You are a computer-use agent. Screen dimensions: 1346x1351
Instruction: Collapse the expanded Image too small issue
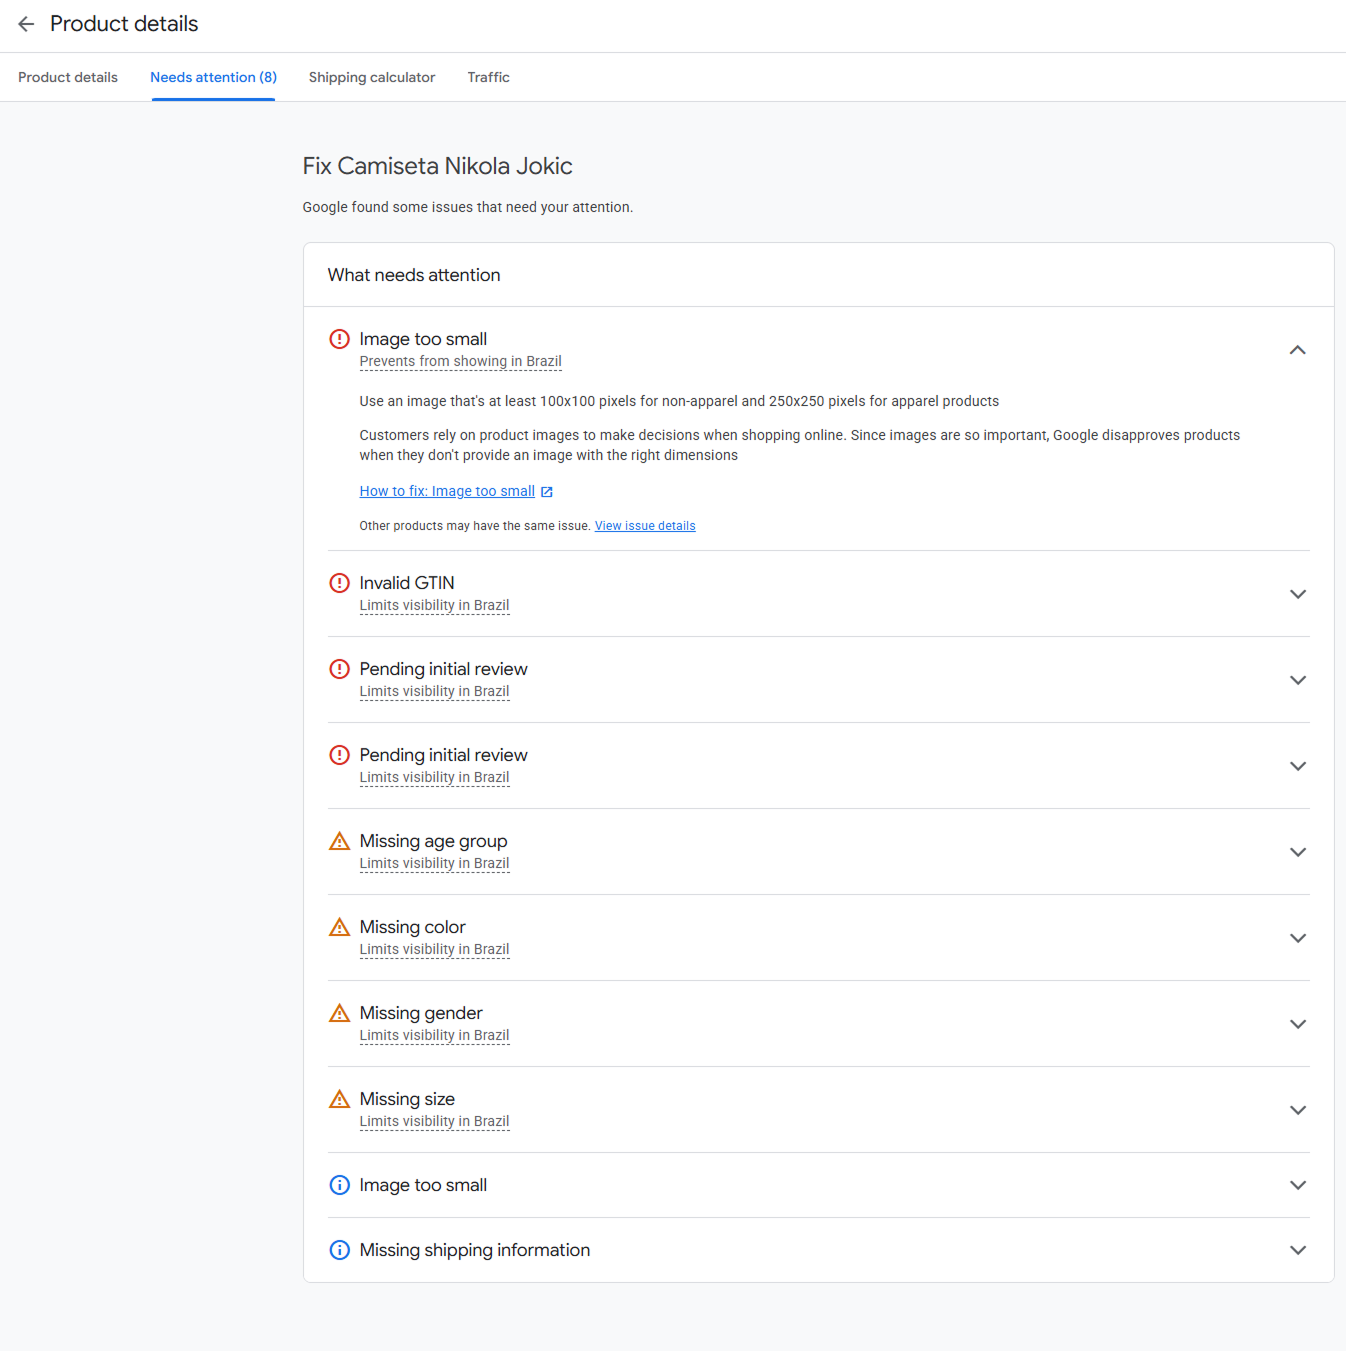(1298, 350)
